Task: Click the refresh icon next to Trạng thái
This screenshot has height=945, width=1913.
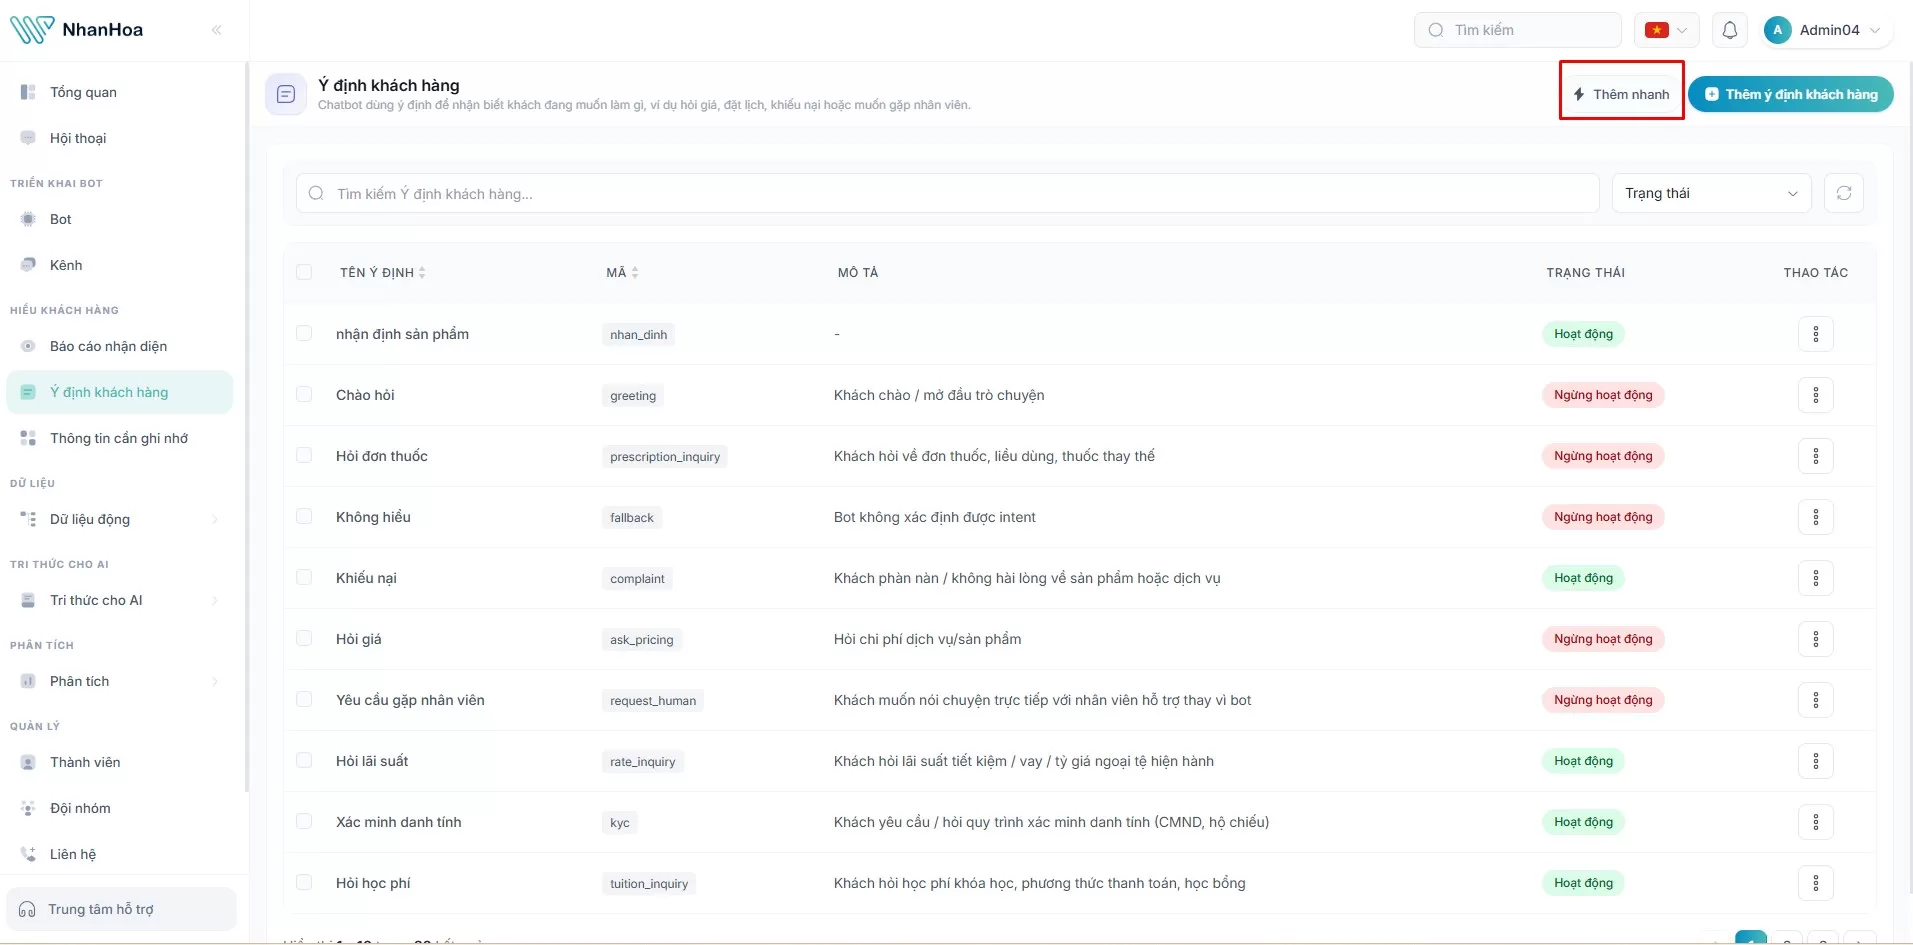Action: [1844, 193]
